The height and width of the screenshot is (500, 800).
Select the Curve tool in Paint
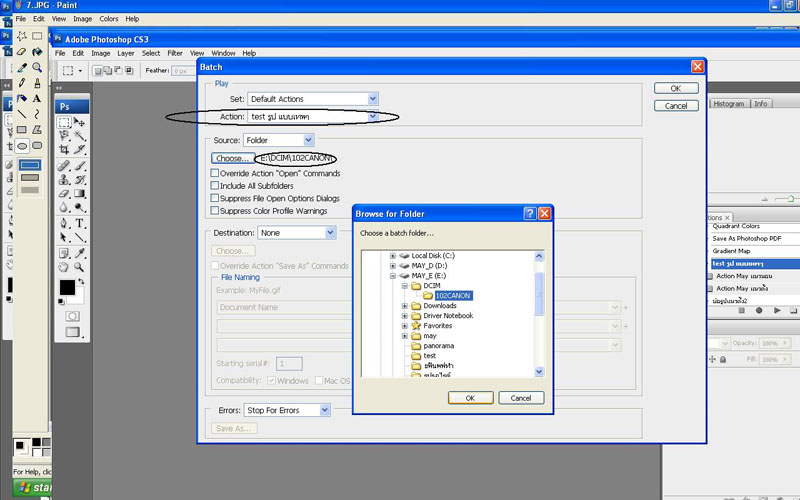point(37,114)
